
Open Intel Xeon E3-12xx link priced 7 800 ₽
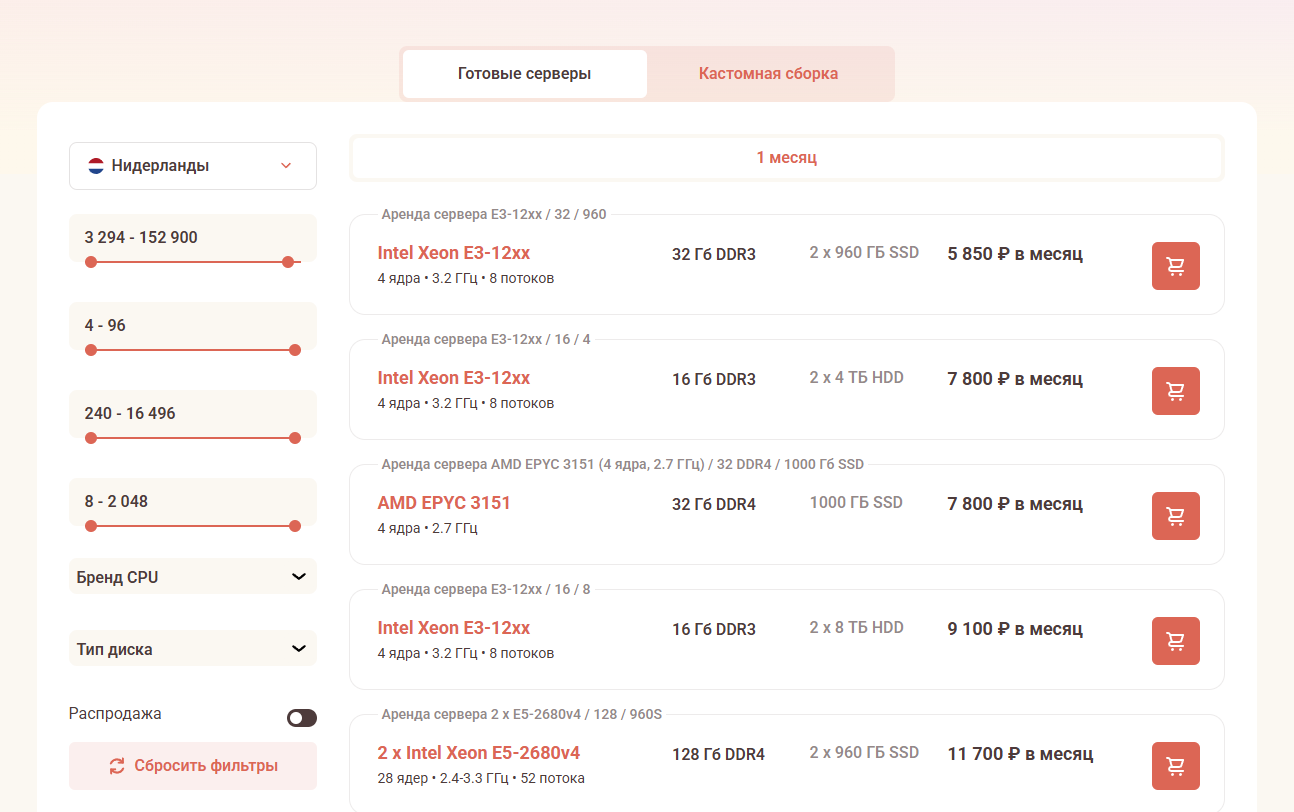(454, 378)
